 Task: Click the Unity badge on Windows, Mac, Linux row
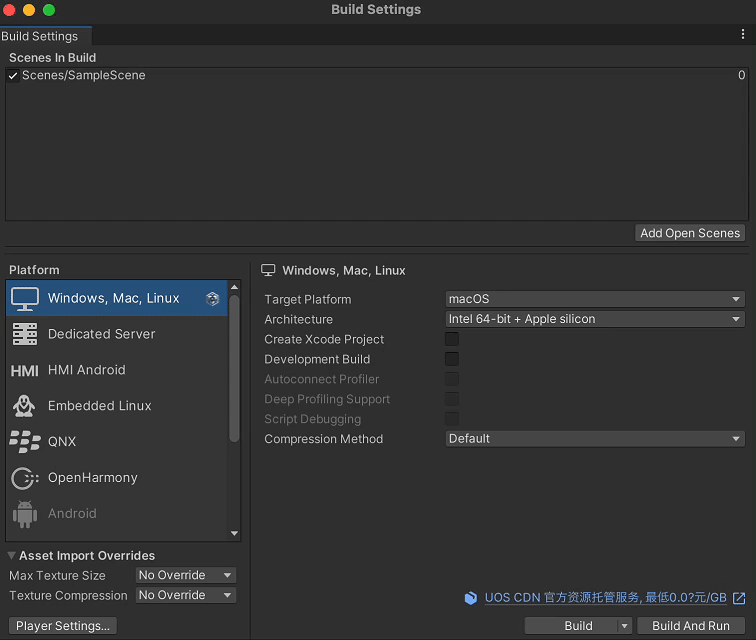pos(213,299)
